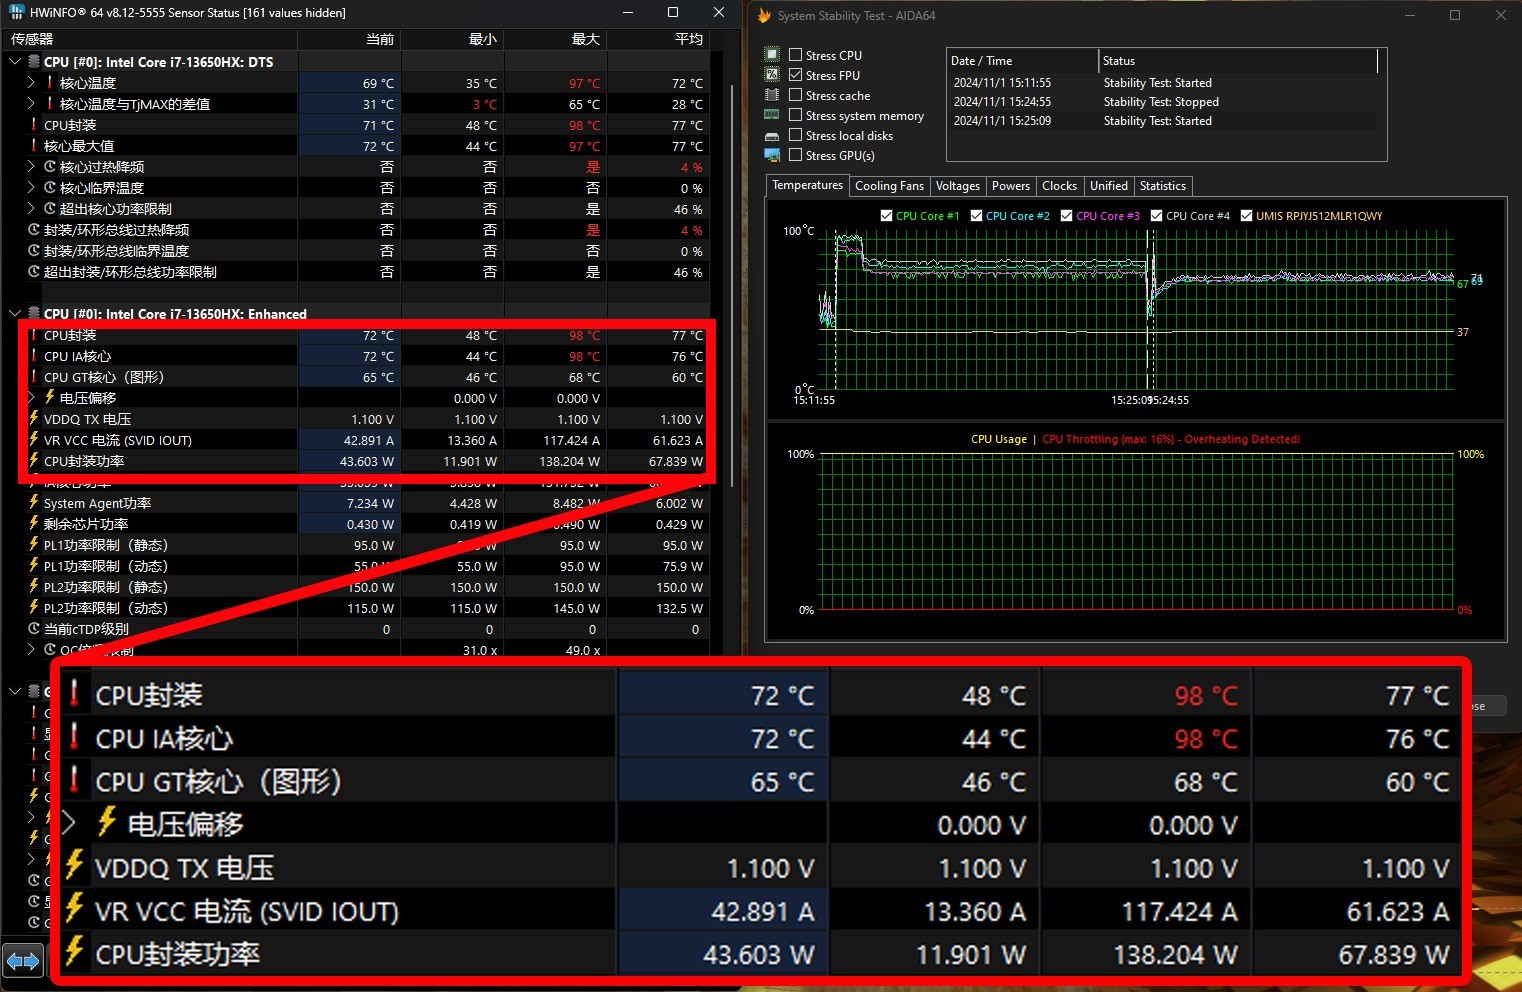Toggle the CPU Core #4 graph checkbox
1522x992 pixels.
[x=1156, y=216]
